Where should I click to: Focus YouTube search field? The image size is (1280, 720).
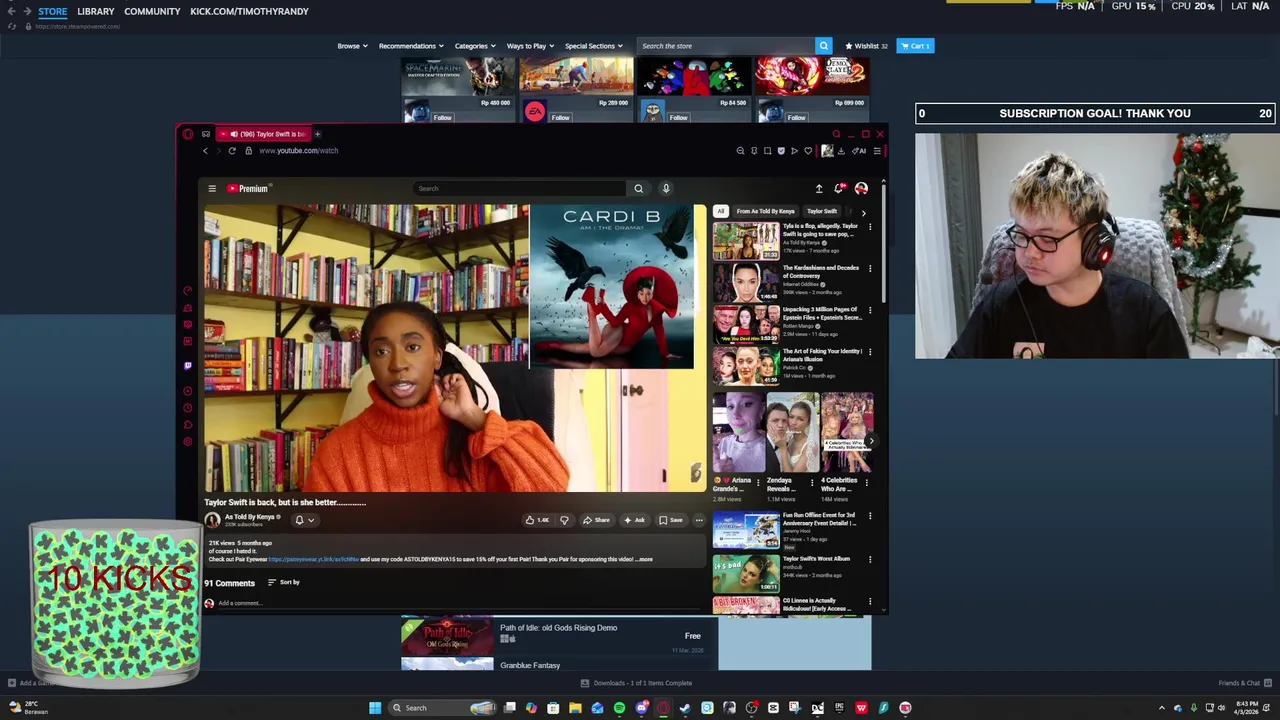(520, 188)
